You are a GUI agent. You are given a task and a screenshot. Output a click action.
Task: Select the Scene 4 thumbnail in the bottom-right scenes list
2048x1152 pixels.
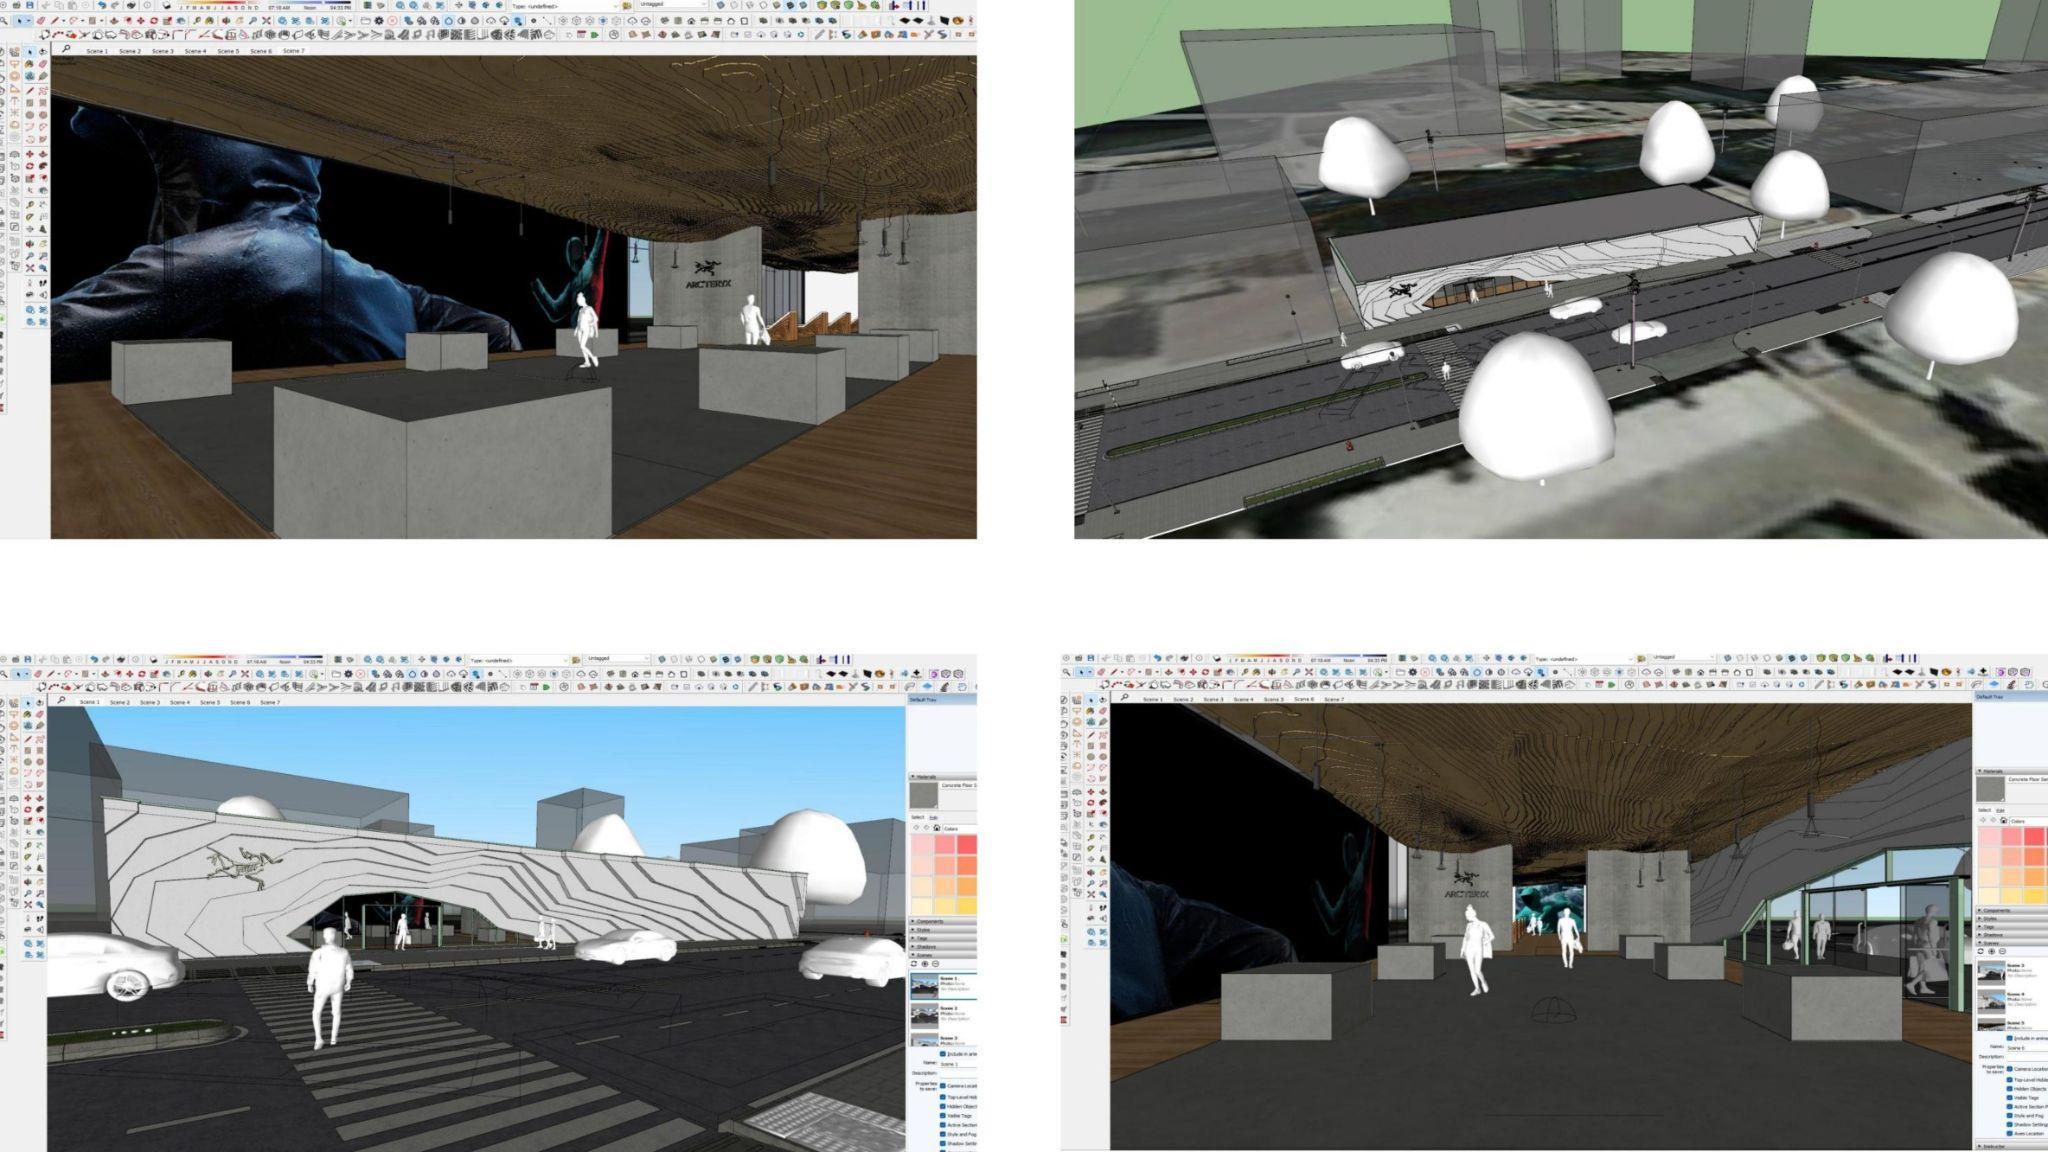click(1991, 1001)
